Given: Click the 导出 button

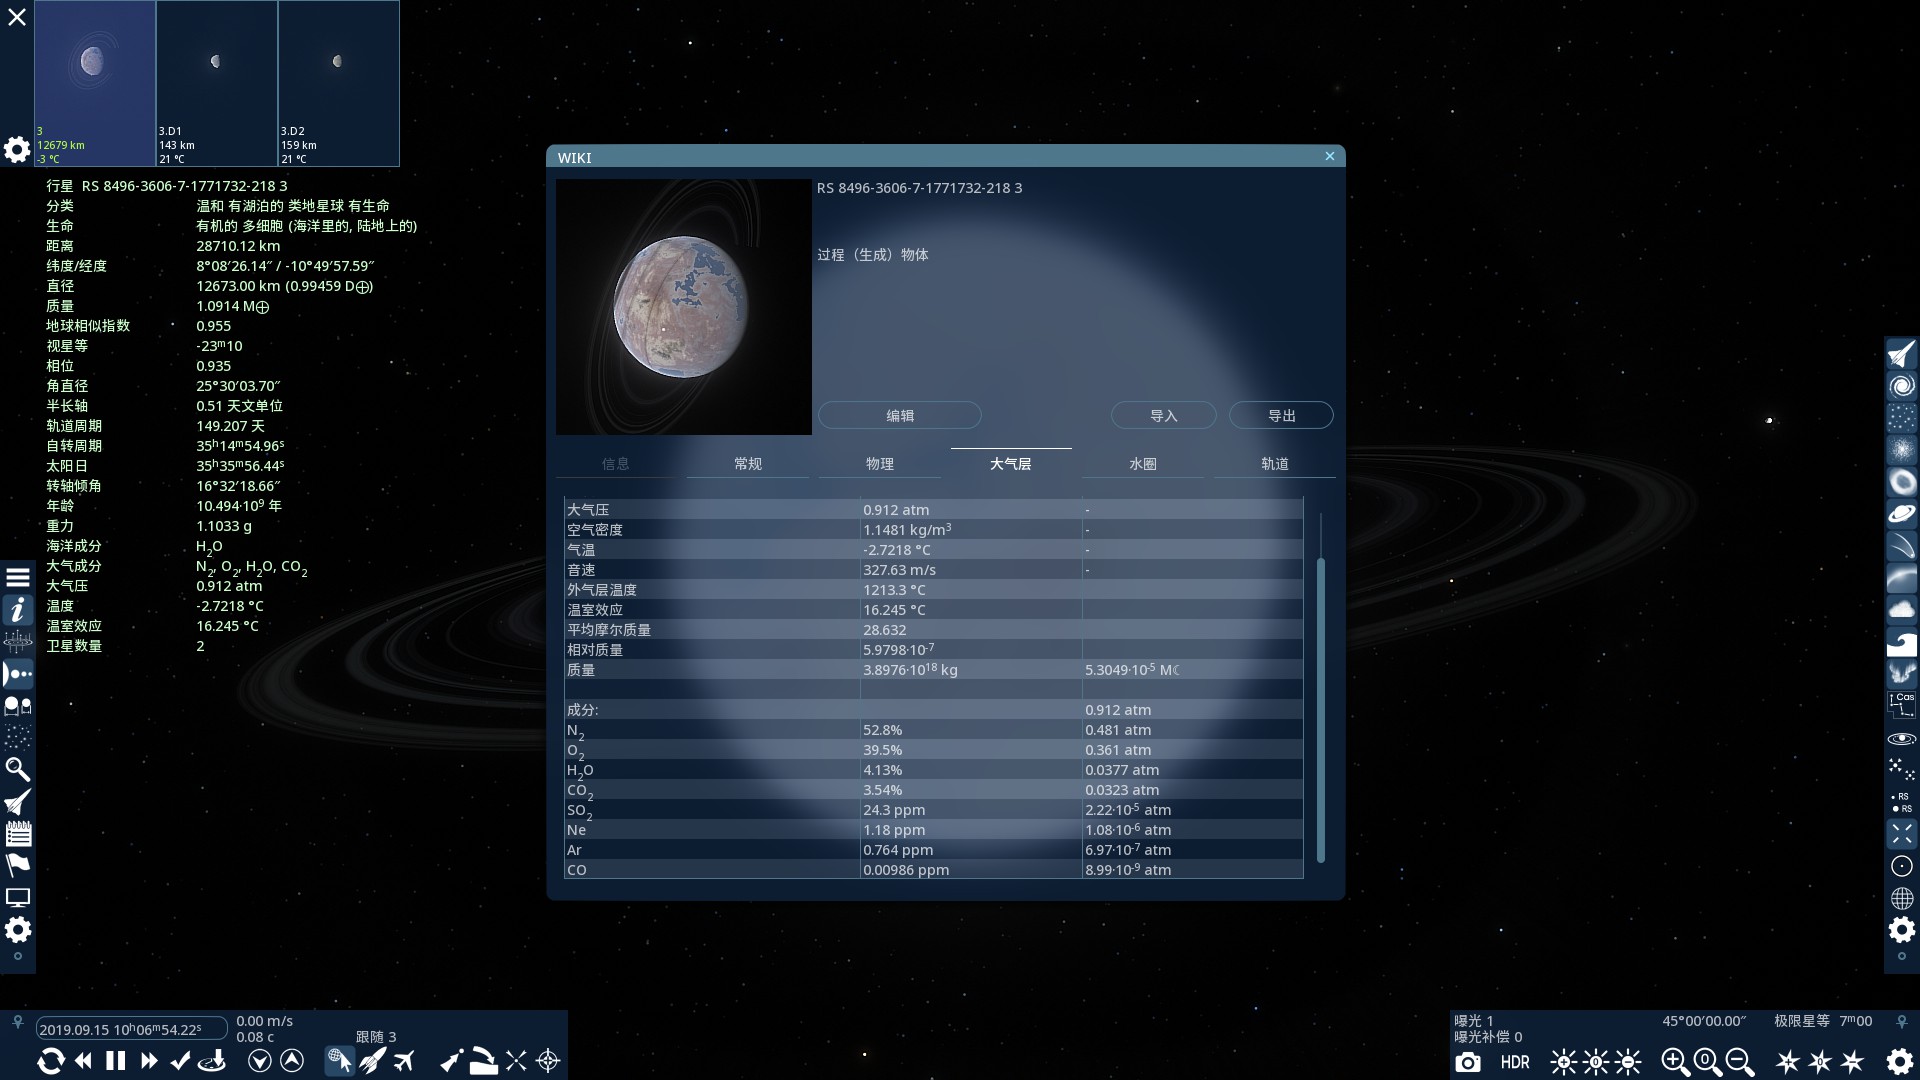Looking at the screenshot, I should click(x=1280, y=415).
